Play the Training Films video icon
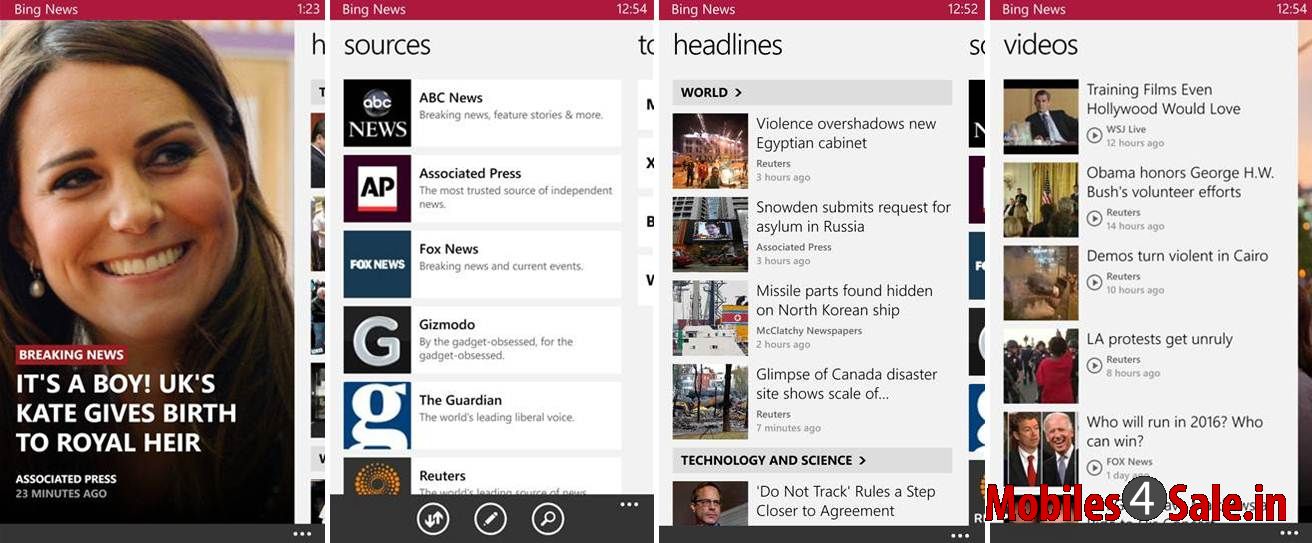 [x=1095, y=135]
